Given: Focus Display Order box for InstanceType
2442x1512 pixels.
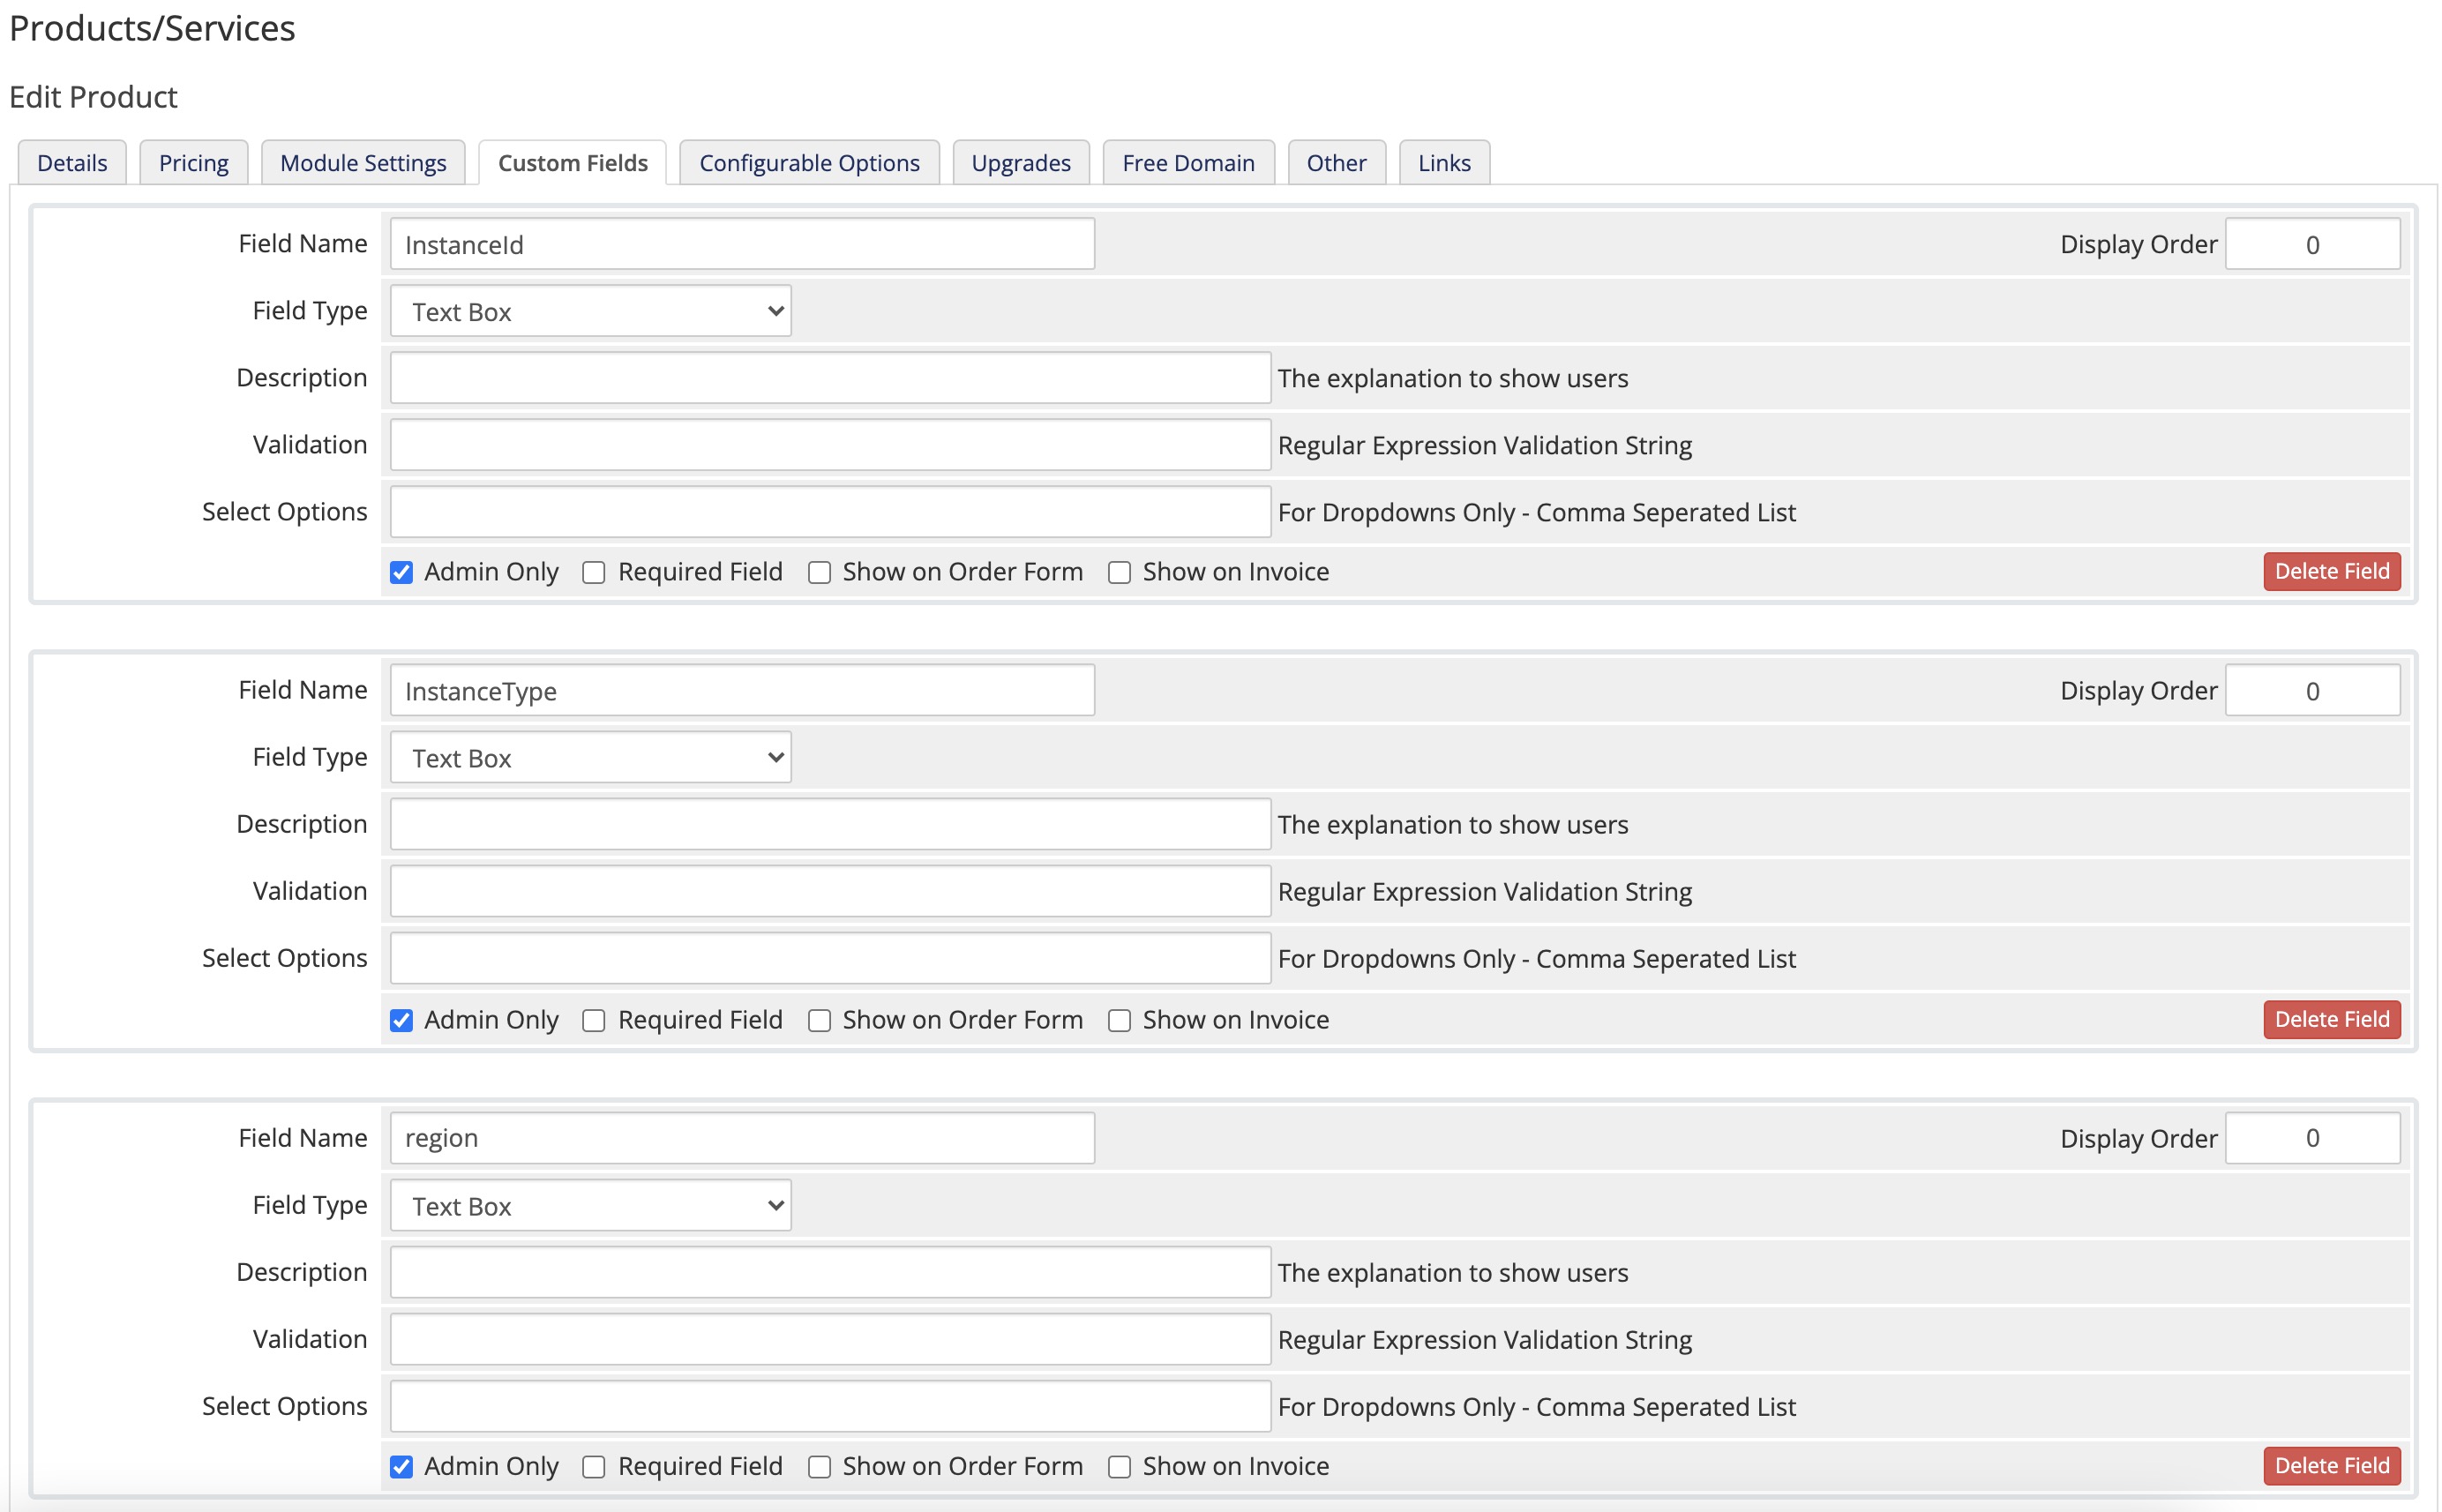Looking at the screenshot, I should [x=2312, y=691].
